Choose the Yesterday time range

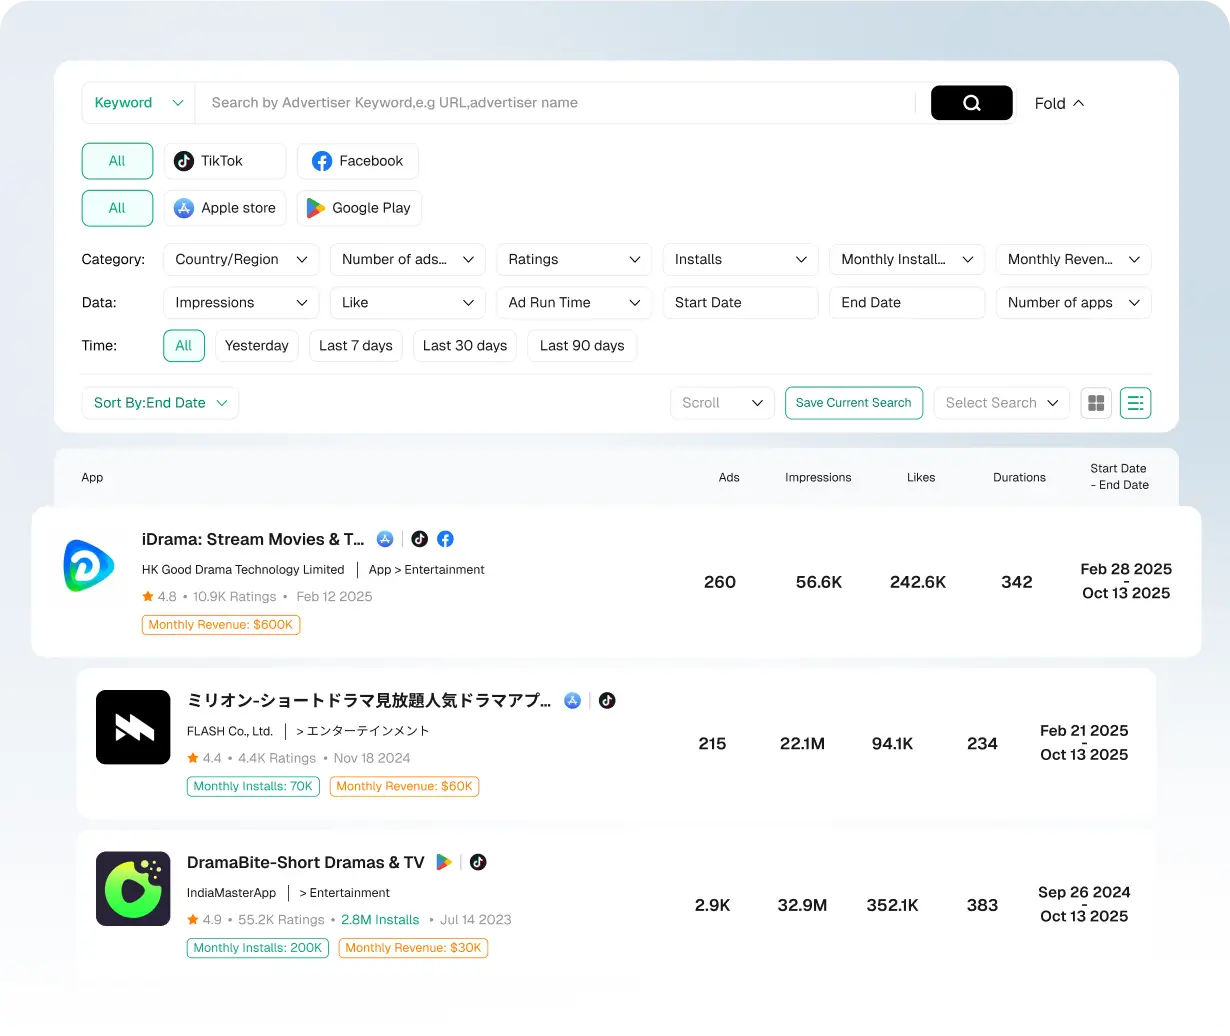[x=256, y=346]
